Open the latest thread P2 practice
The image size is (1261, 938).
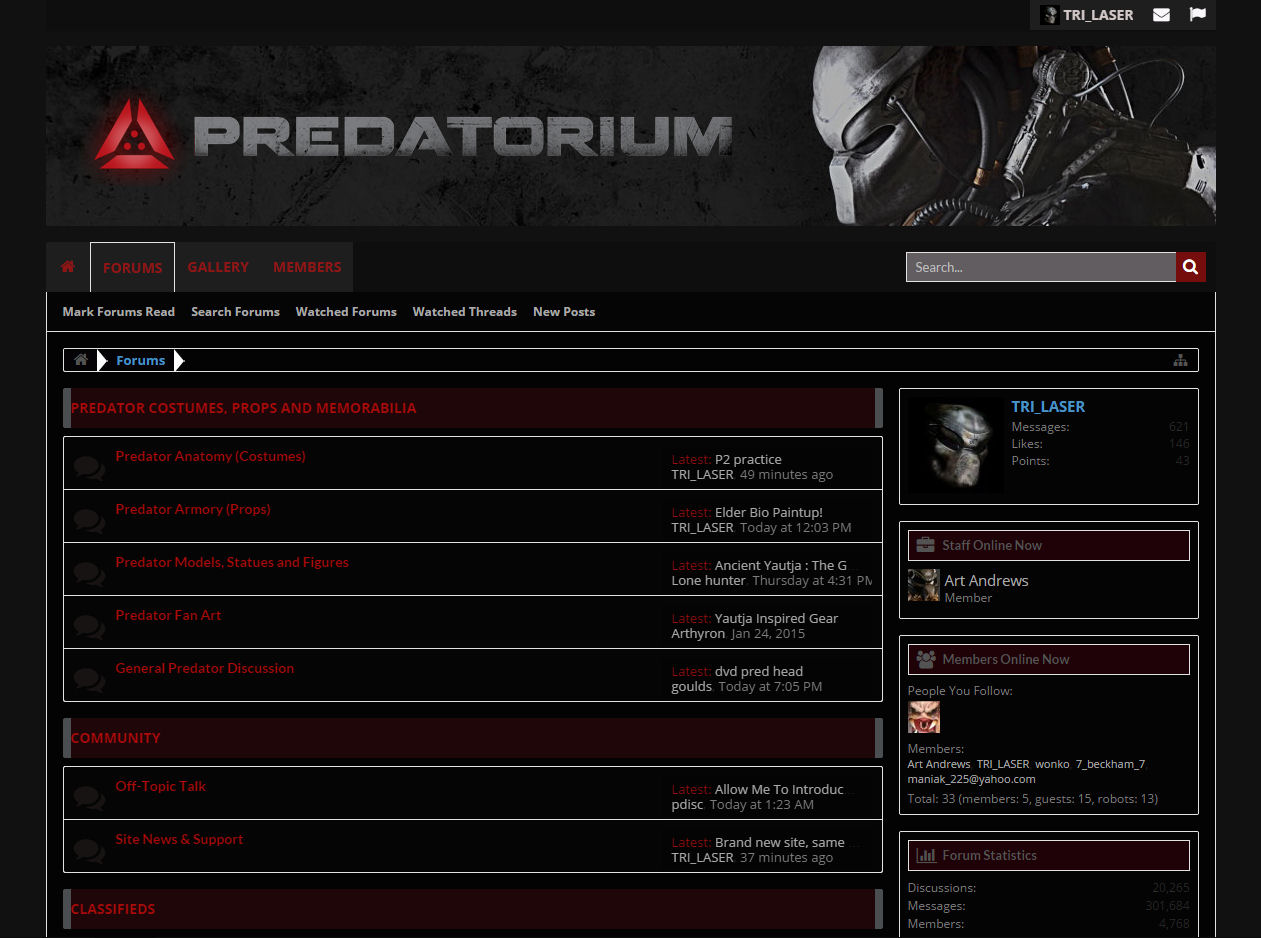point(748,459)
